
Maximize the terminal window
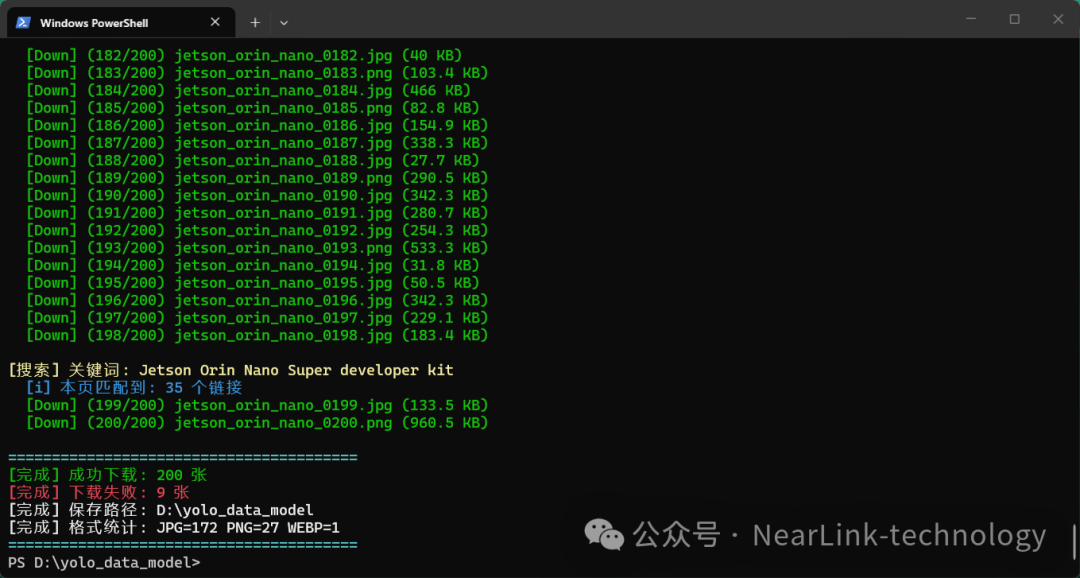pyautogui.click(x=1014, y=18)
